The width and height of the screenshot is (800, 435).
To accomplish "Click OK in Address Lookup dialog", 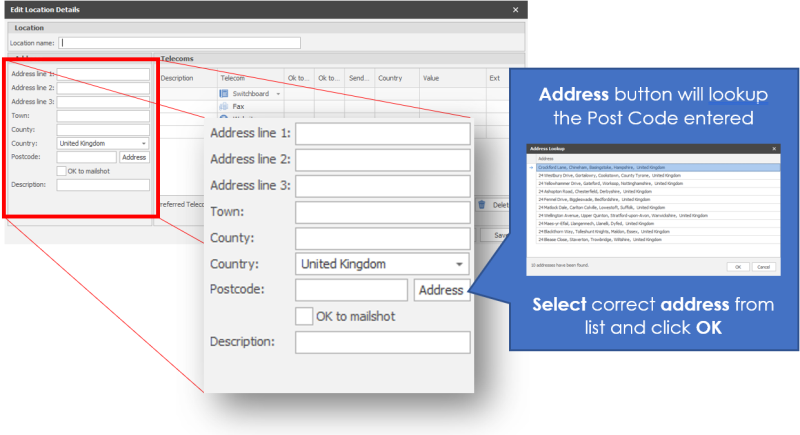I will click(737, 267).
